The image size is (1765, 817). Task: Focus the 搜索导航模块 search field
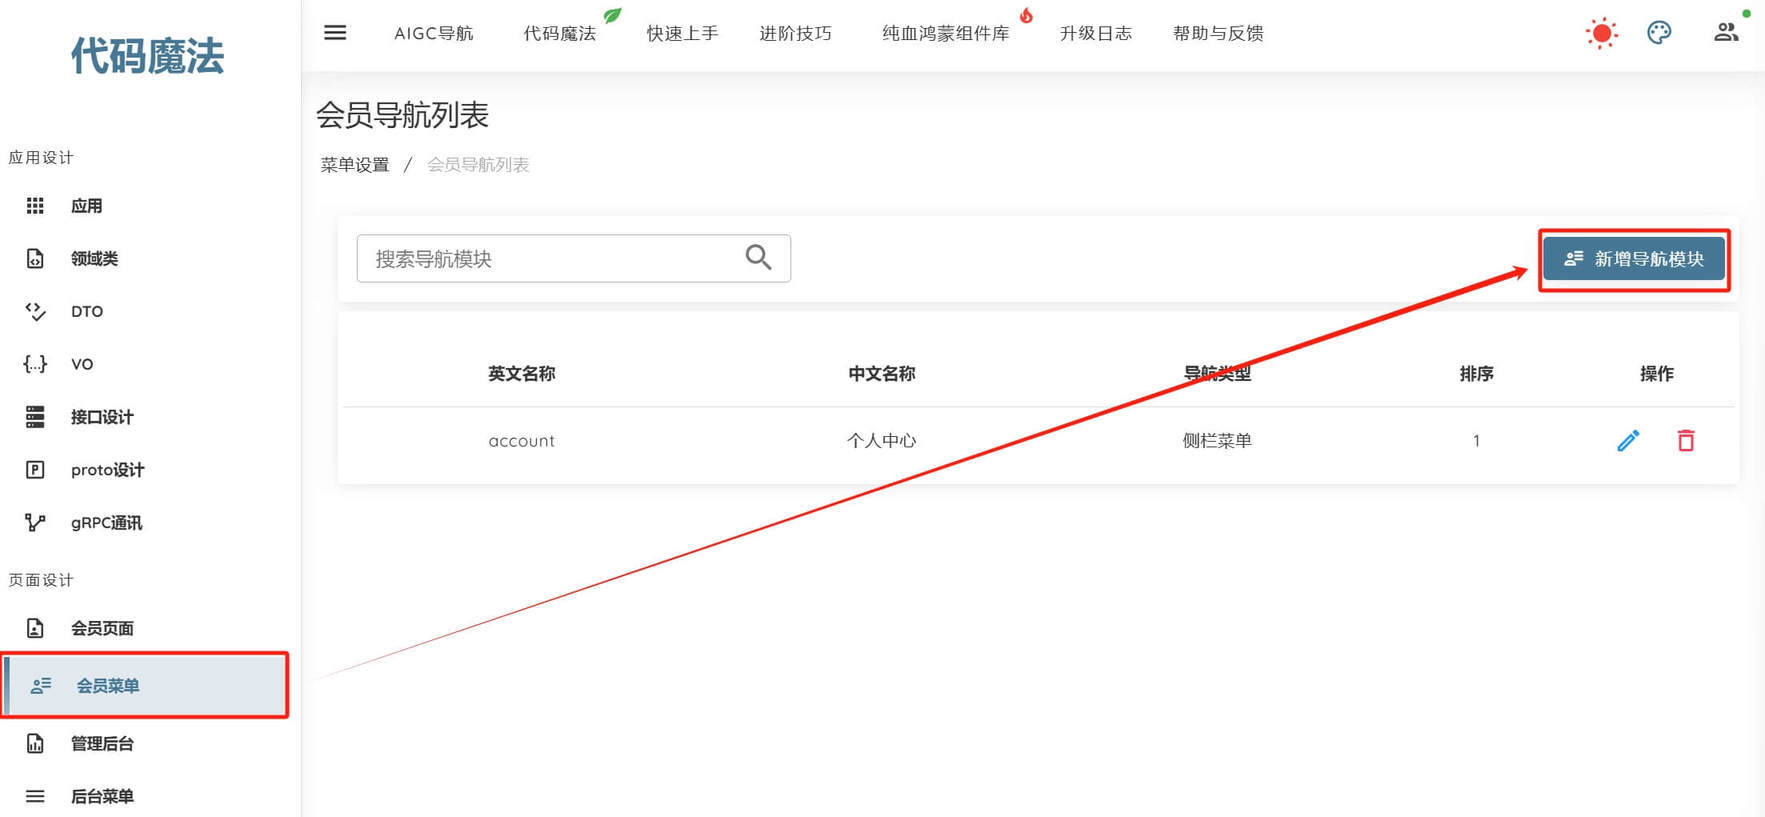[574, 258]
